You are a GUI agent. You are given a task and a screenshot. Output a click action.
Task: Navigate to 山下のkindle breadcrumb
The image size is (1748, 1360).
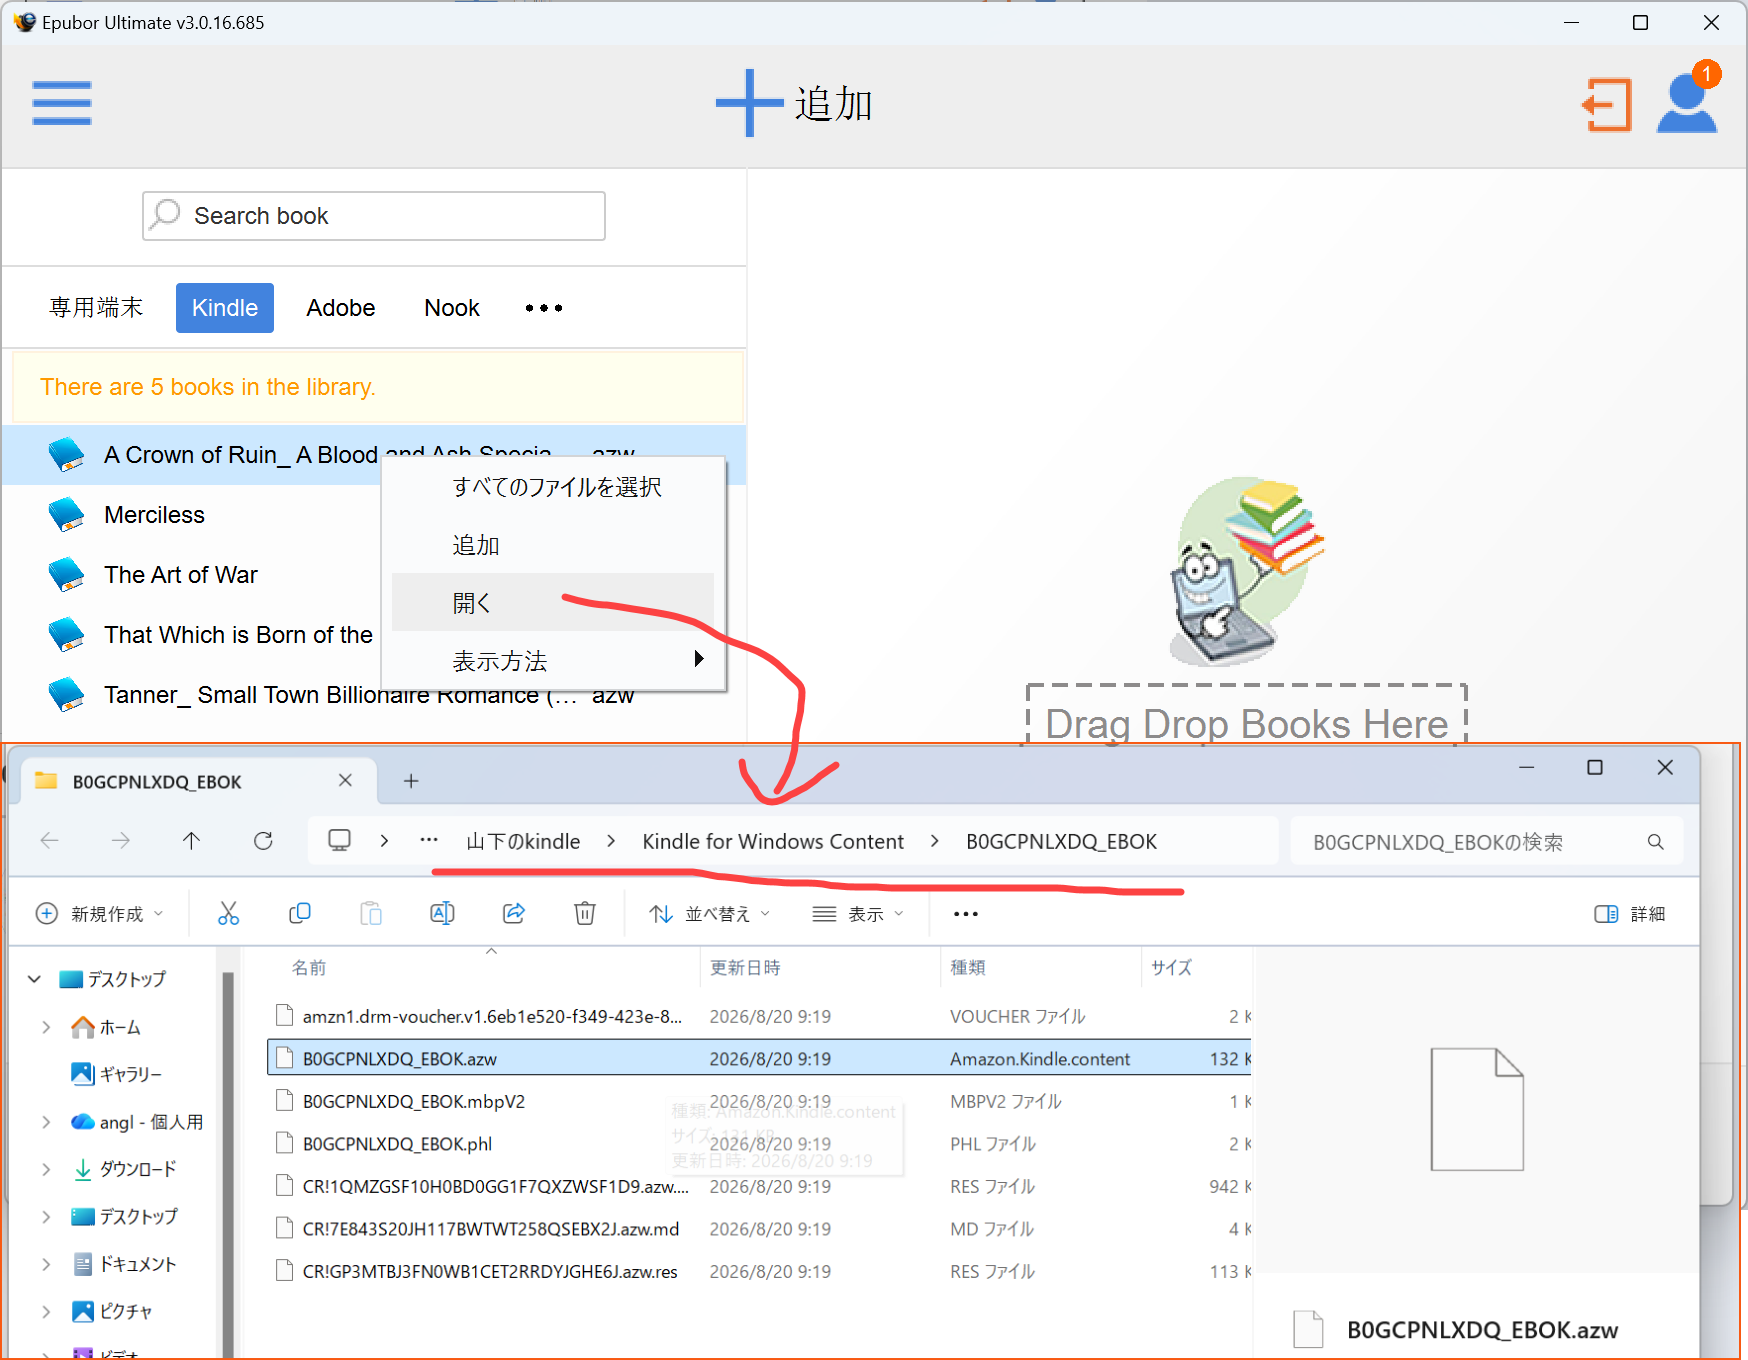pyautogui.click(x=523, y=842)
